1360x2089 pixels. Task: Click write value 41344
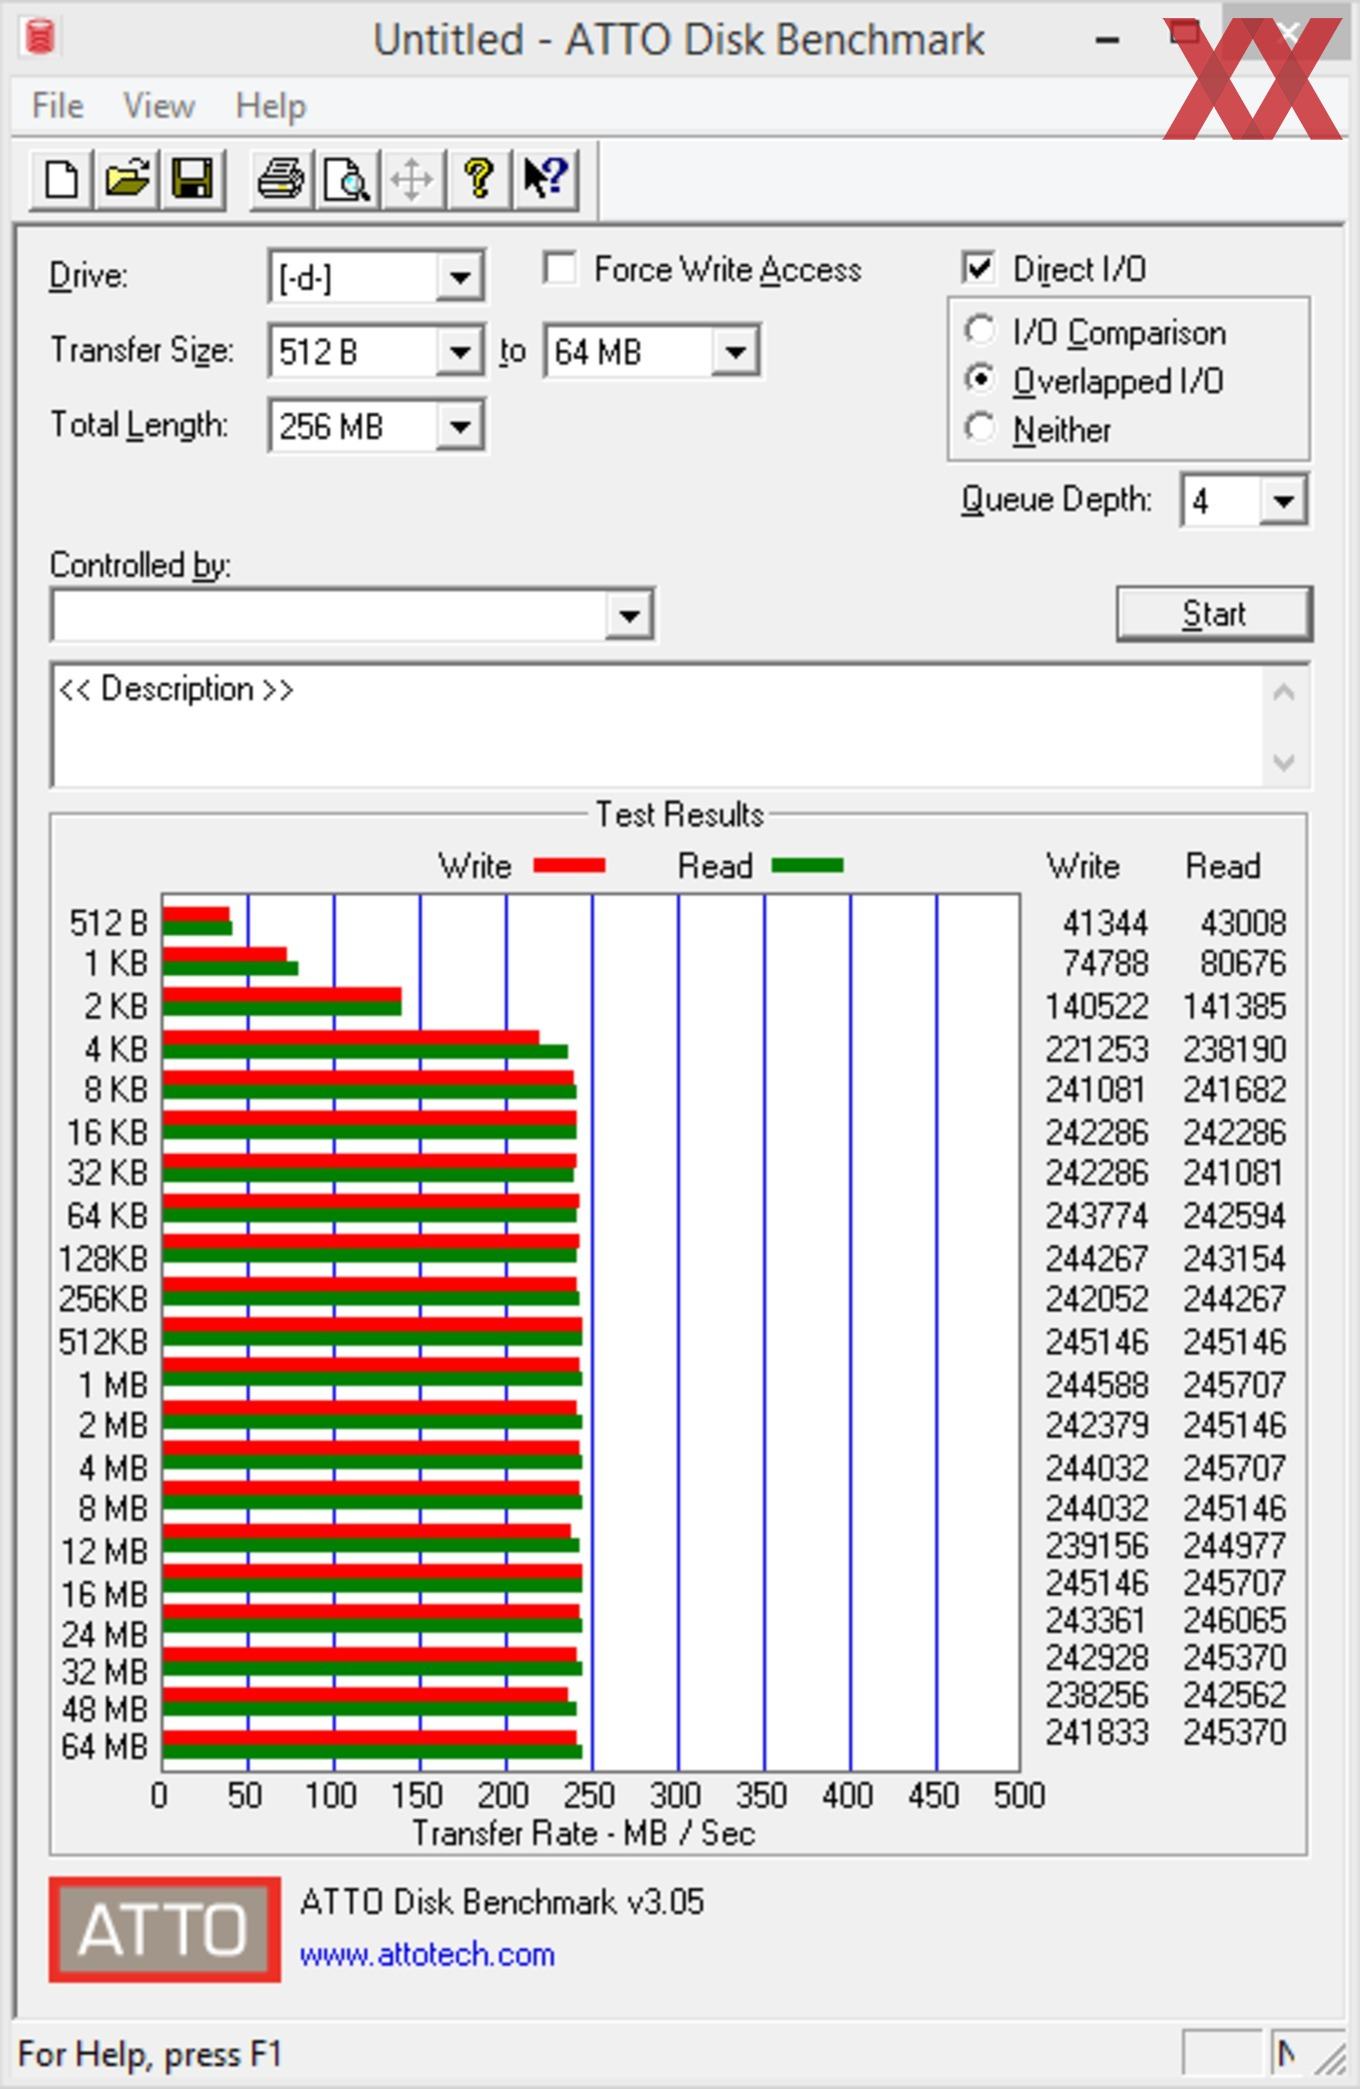coord(1105,922)
